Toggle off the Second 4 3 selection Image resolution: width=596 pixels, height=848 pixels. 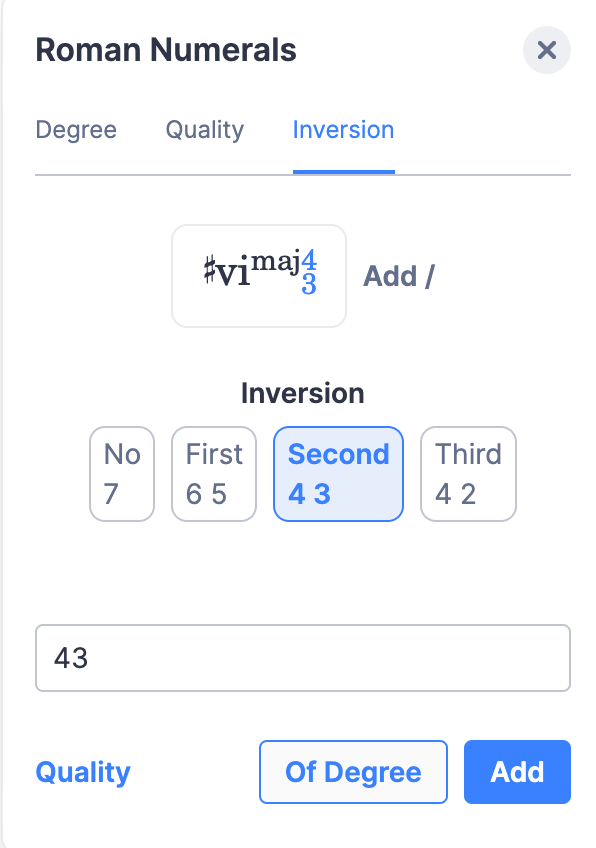338,473
